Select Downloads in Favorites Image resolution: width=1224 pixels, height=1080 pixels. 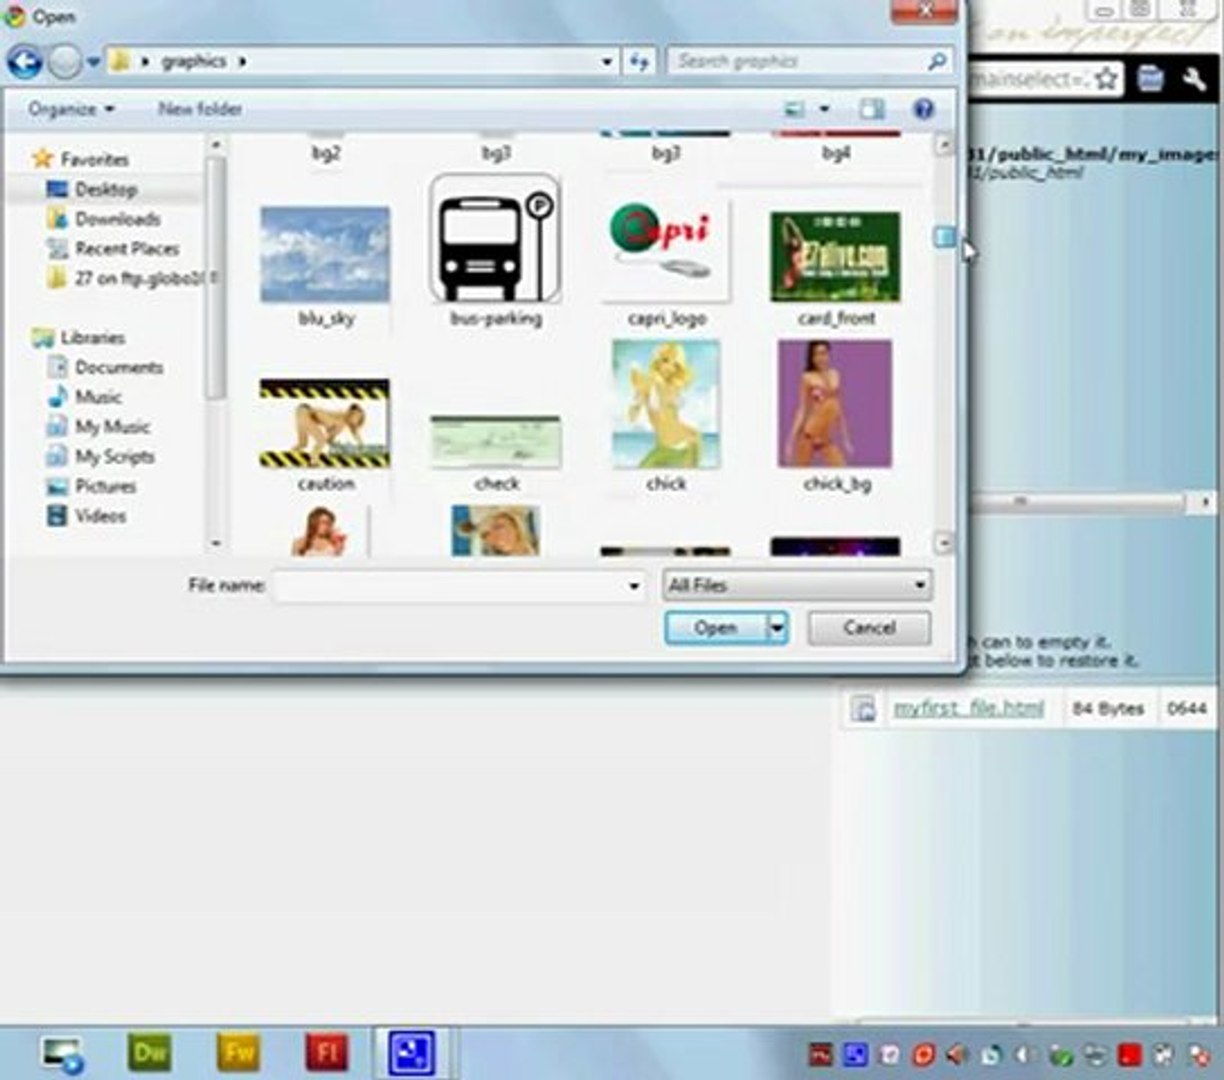(103, 219)
